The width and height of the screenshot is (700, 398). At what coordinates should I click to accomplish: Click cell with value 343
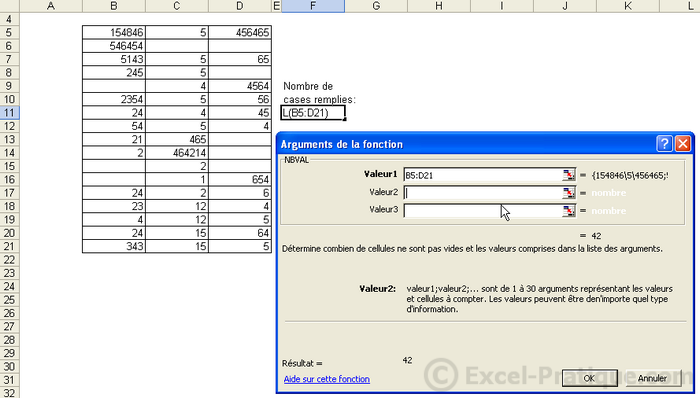(x=114, y=247)
